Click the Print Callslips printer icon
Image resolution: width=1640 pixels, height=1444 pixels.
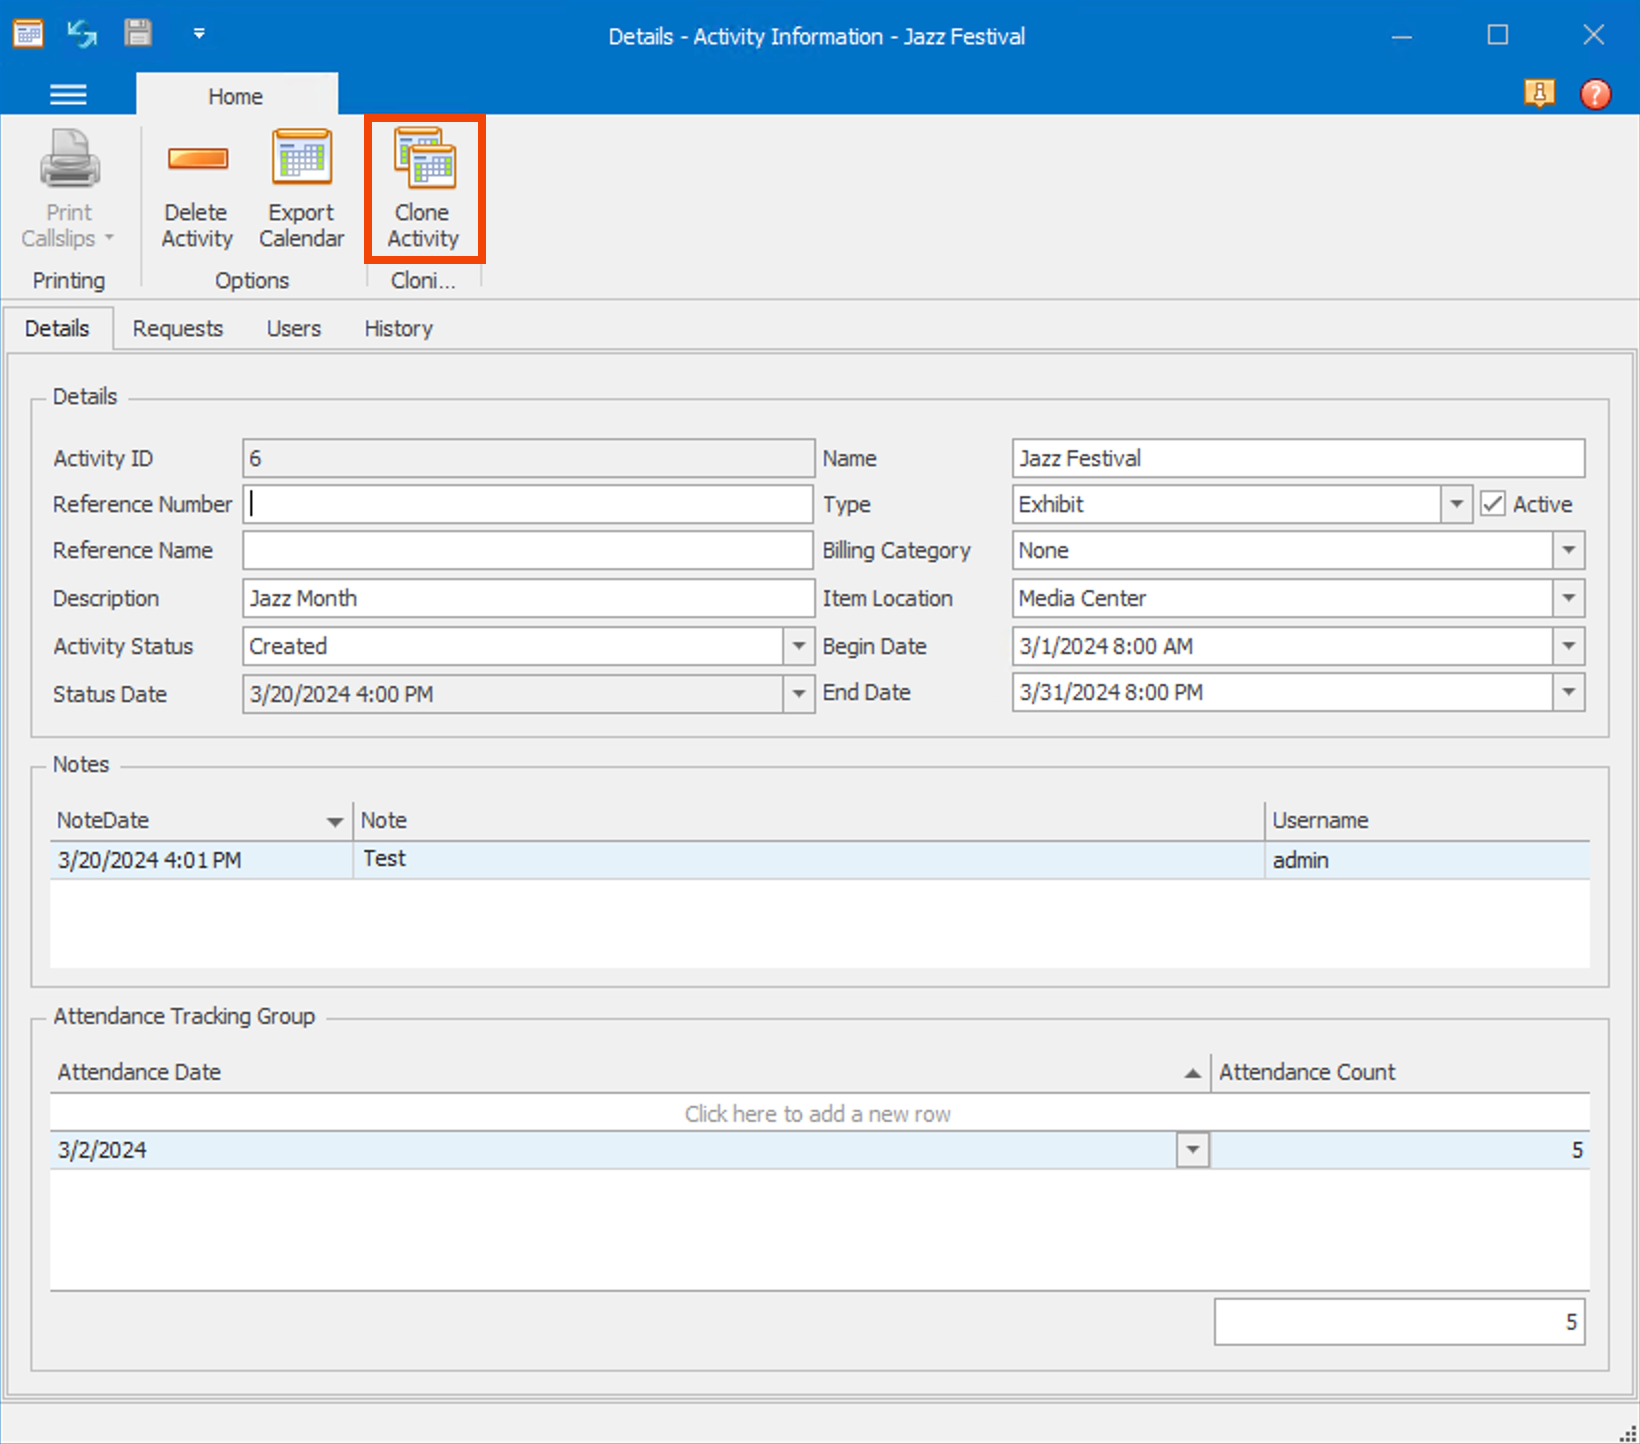click(x=69, y=160)
